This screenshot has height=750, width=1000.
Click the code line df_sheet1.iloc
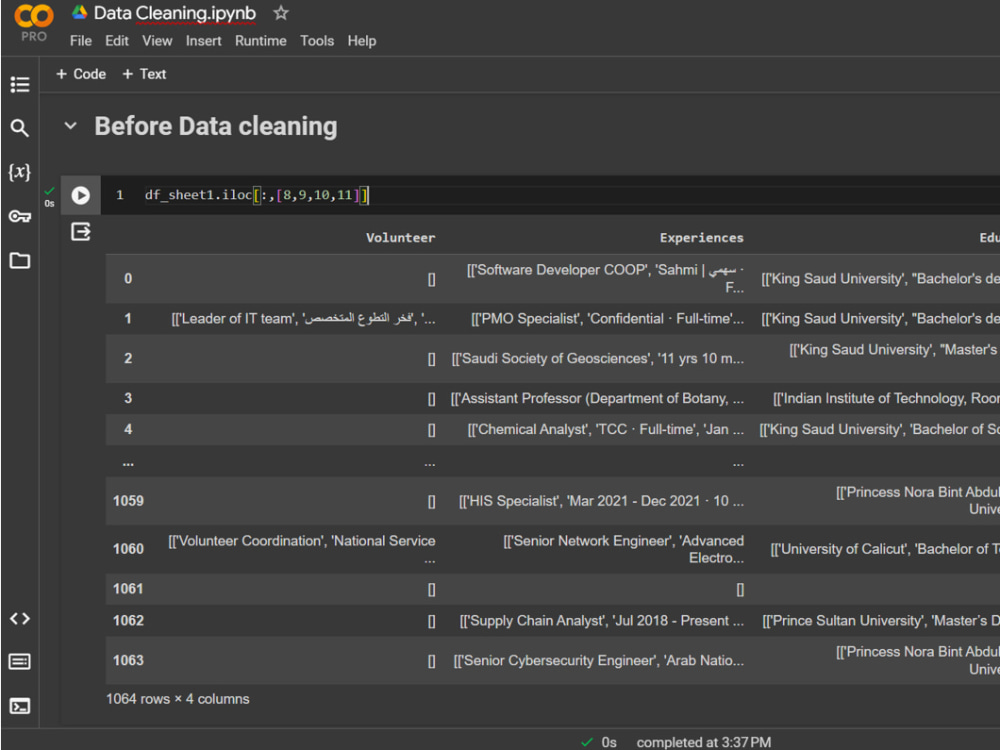point(256,195)
